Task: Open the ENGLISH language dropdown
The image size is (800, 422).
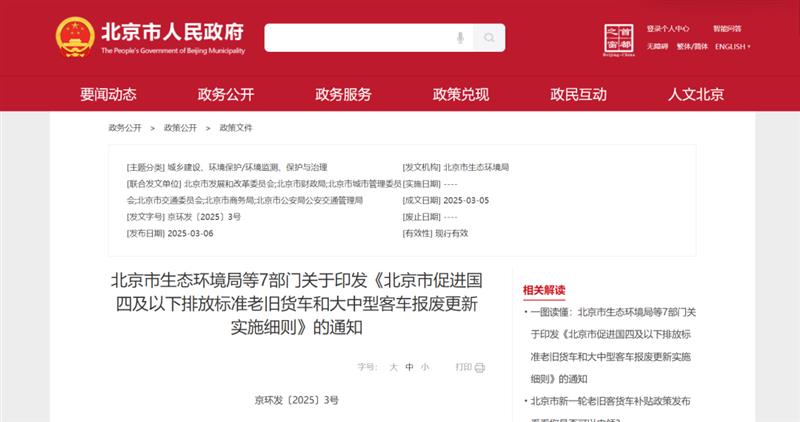Action: click(733, 46)
